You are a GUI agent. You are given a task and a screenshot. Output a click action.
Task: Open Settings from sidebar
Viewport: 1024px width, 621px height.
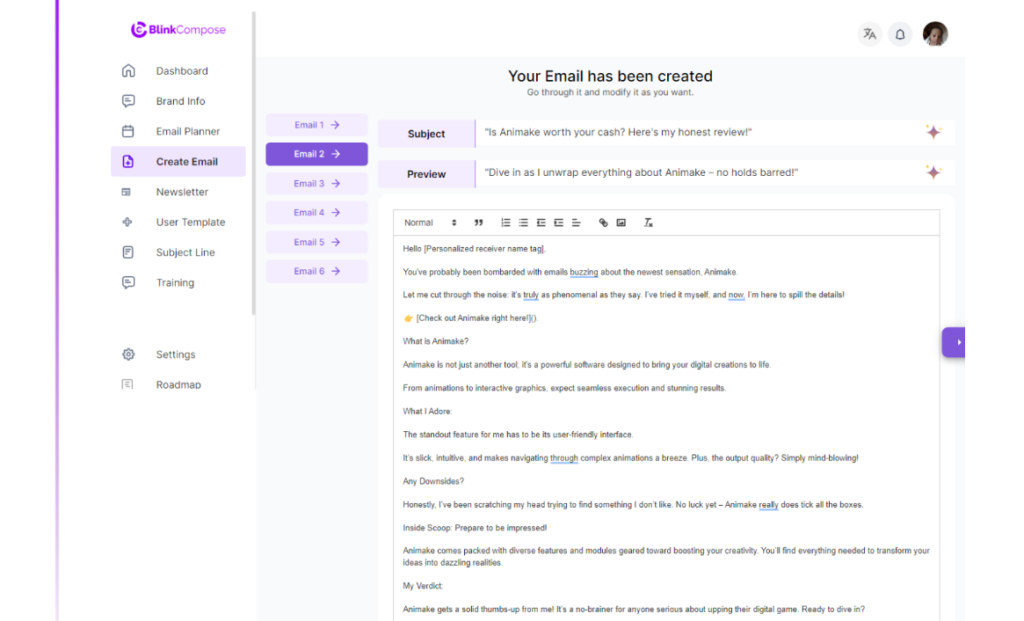tap(175, 355)
